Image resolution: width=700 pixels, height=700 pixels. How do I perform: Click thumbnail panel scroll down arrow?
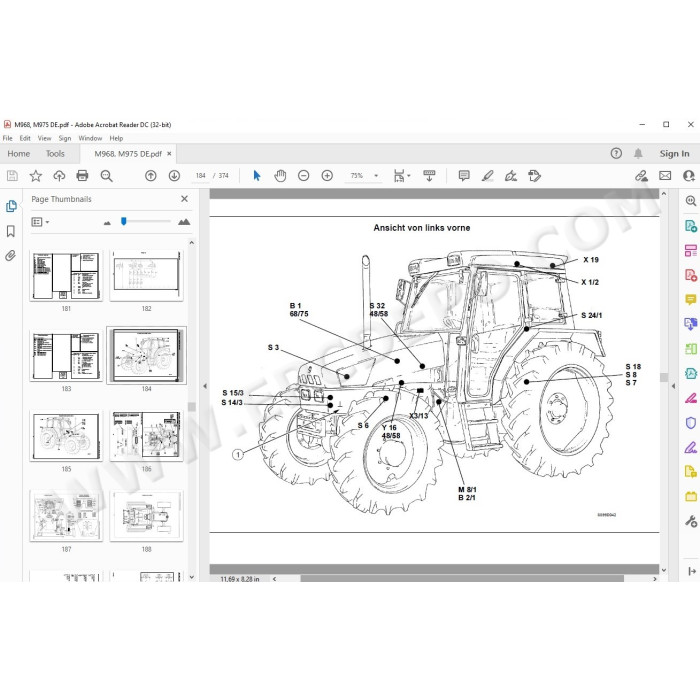(x=192, y=577)
